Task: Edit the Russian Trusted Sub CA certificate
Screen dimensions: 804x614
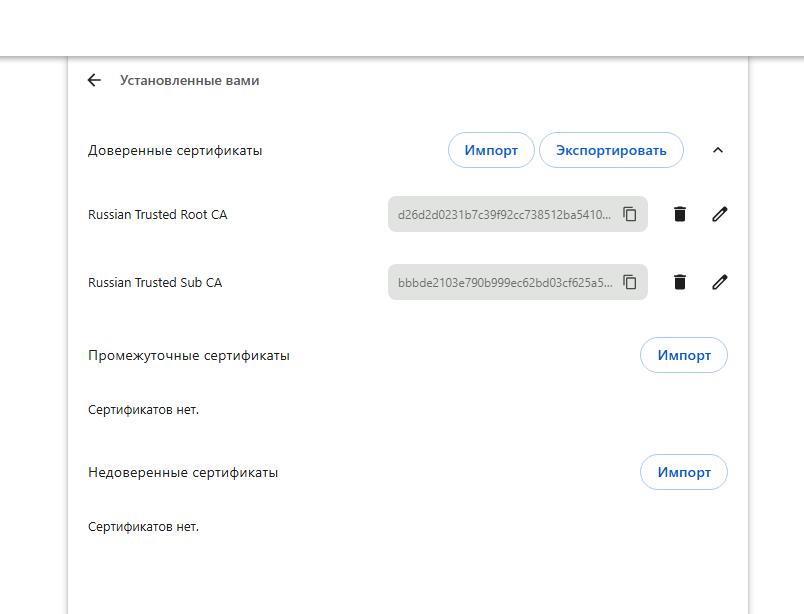Action: [719, 282]
